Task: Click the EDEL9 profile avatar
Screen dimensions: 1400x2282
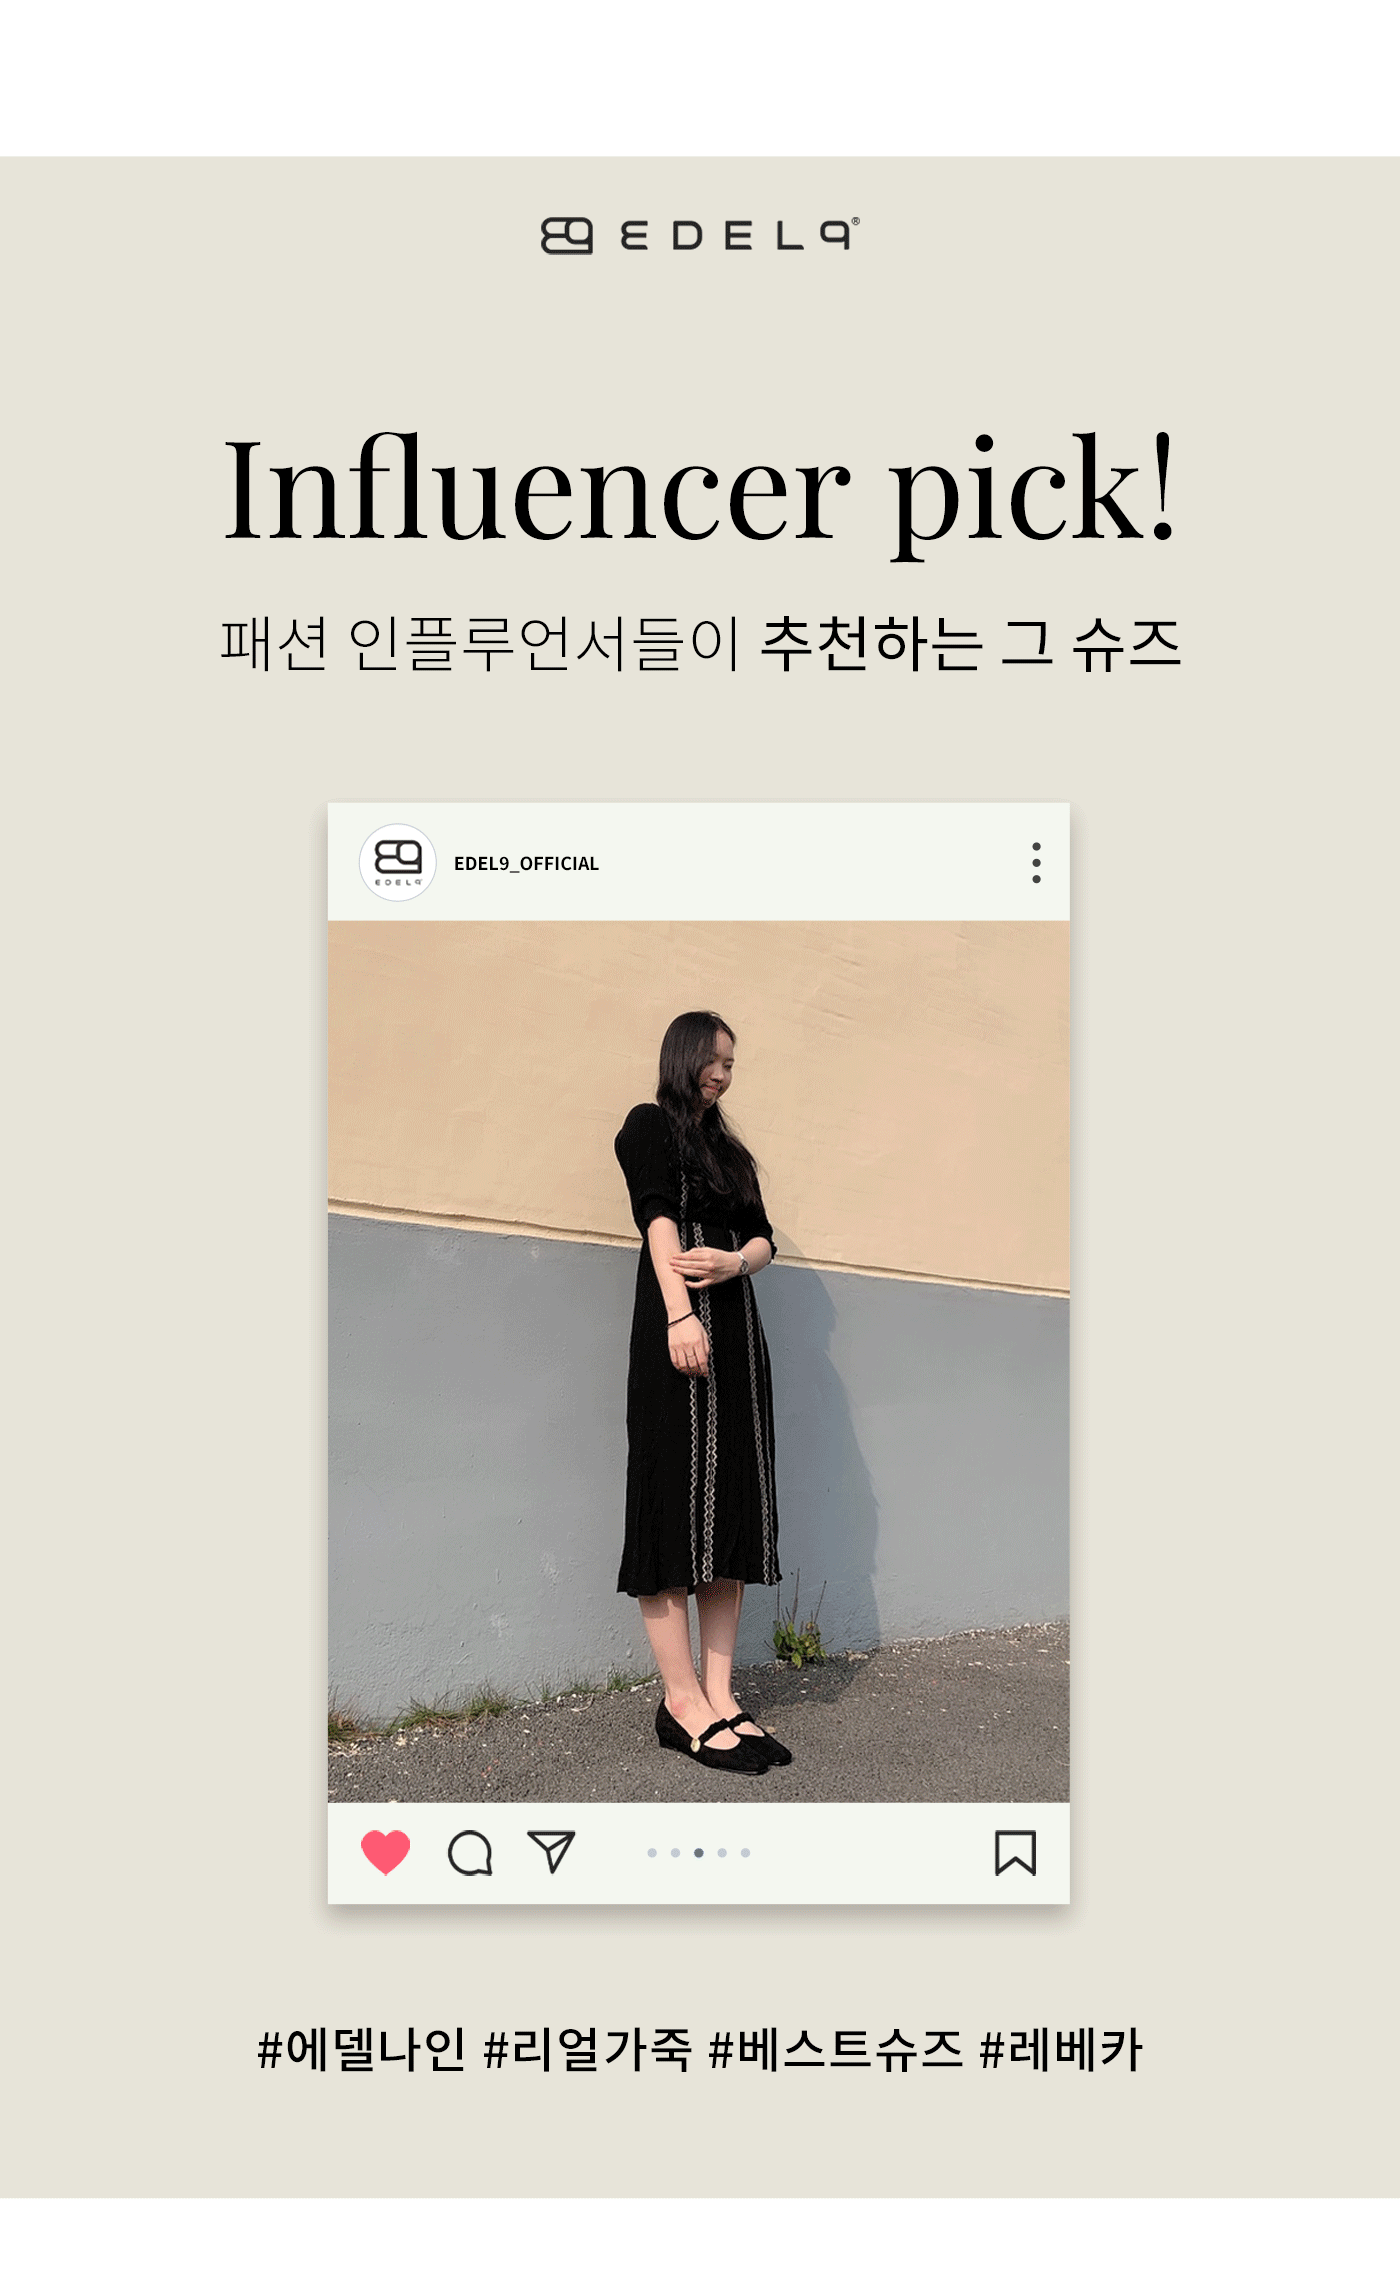Action: click(x=398, y=863)
